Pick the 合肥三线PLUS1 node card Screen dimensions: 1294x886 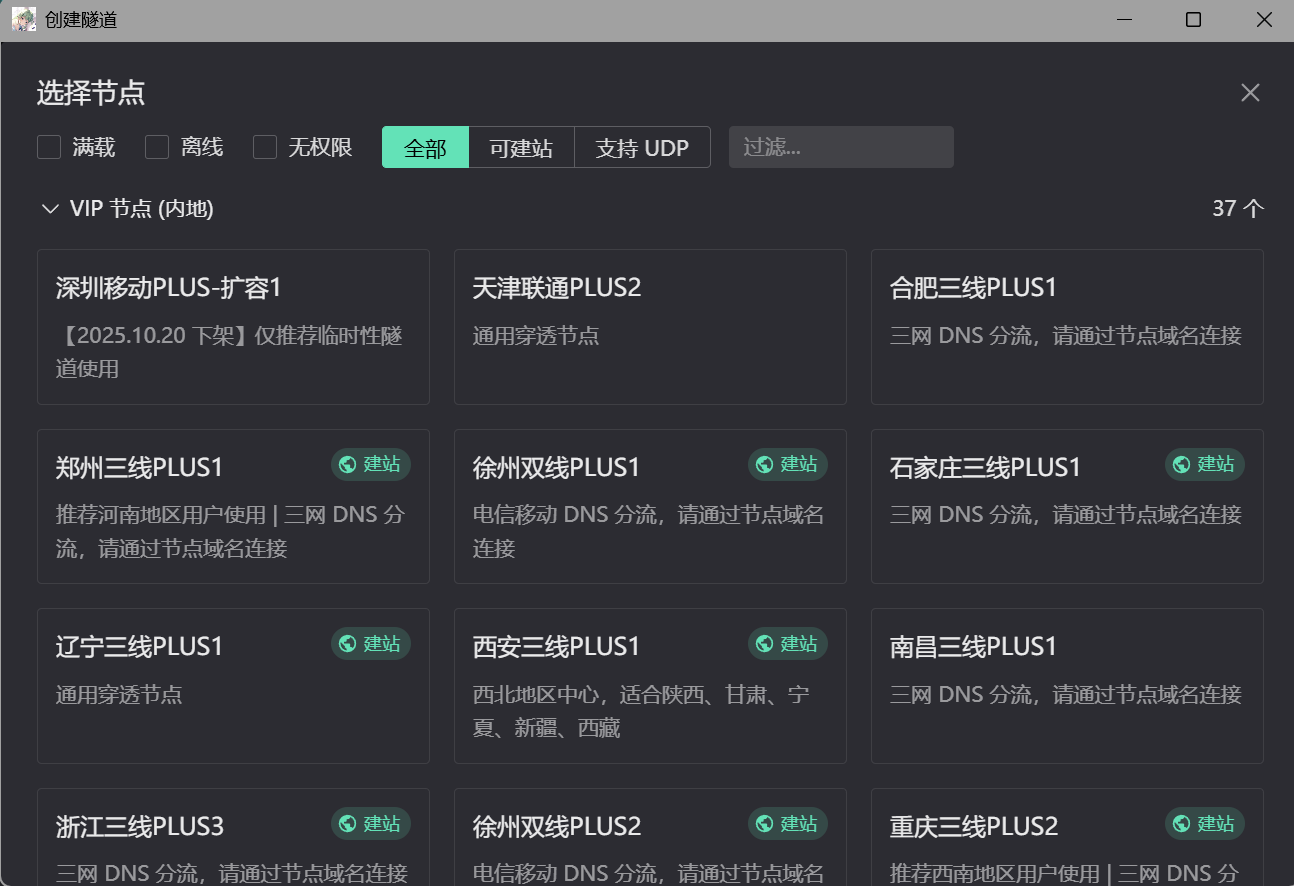click(x=1067, y=327)
